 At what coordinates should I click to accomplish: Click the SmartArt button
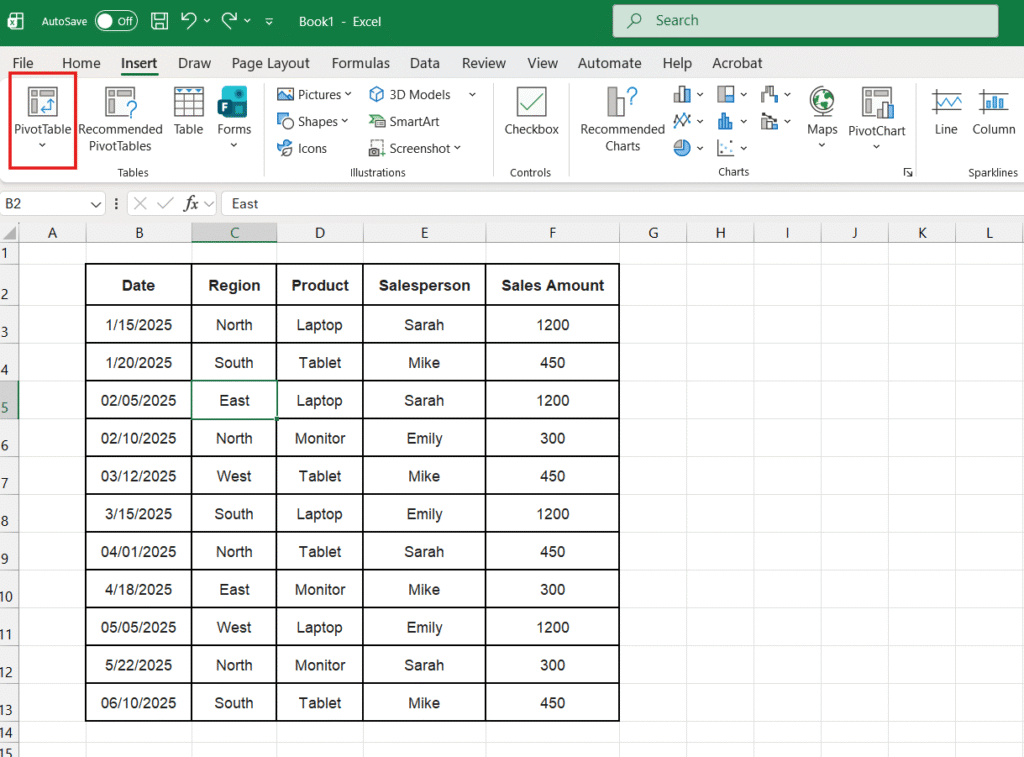point(404,122)
